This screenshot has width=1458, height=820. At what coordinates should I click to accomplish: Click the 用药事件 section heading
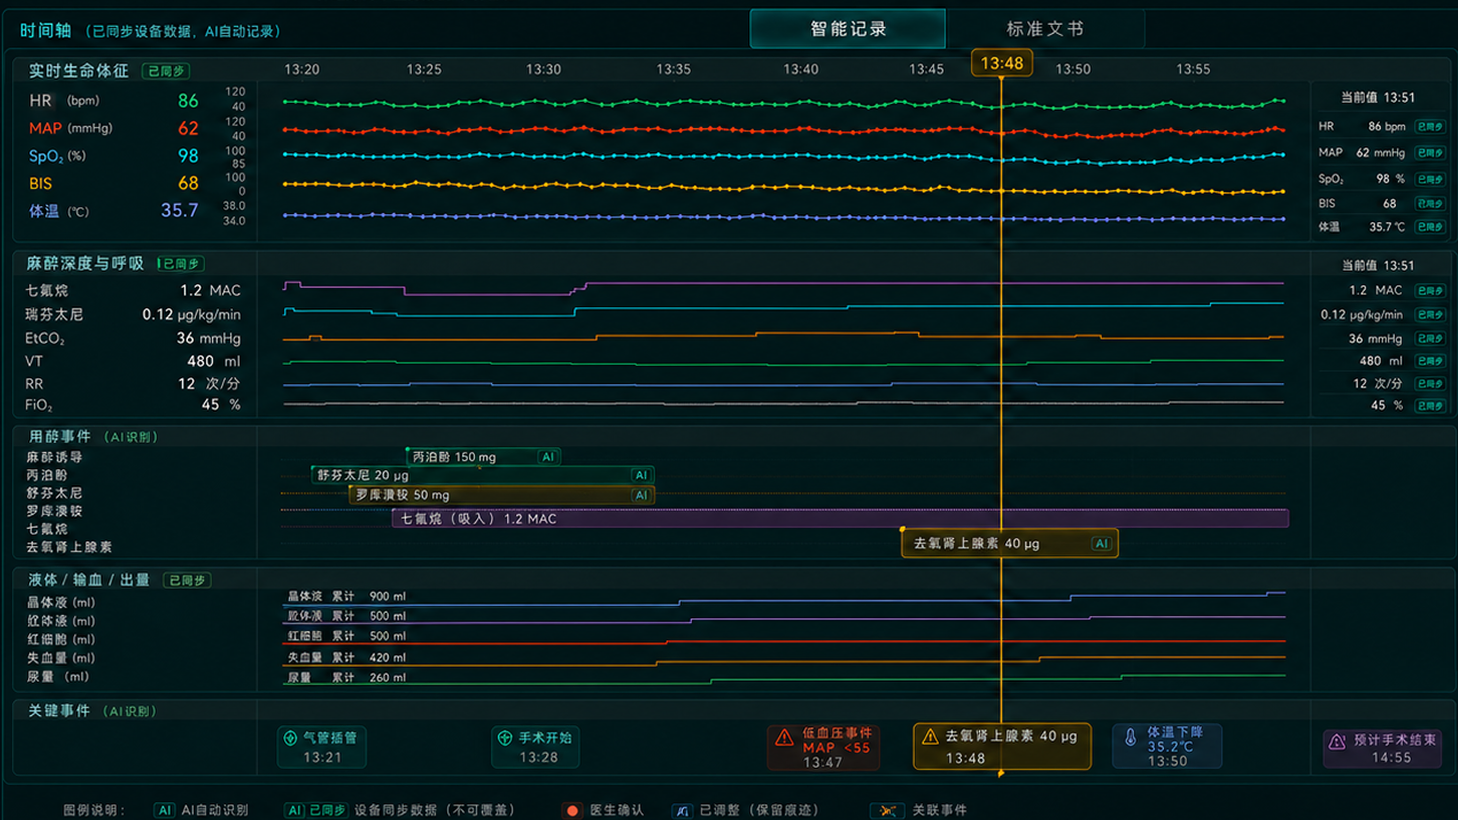59,437
